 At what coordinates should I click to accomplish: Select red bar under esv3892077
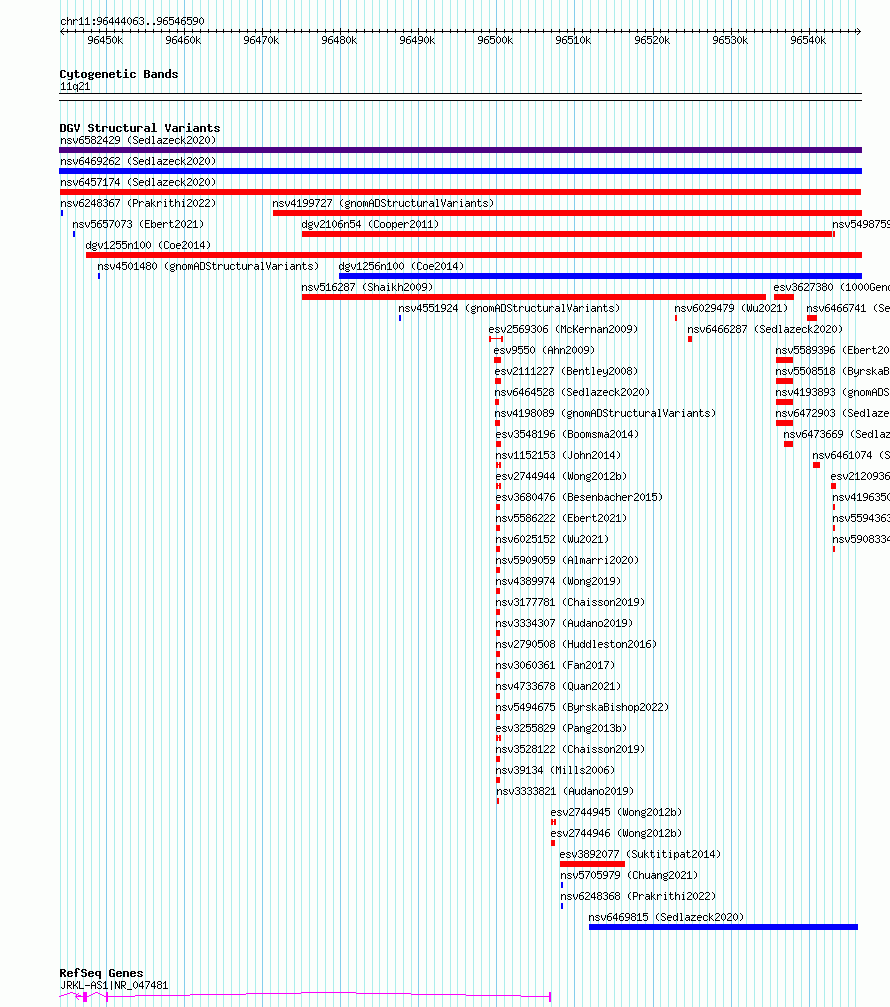pos(592,864)
